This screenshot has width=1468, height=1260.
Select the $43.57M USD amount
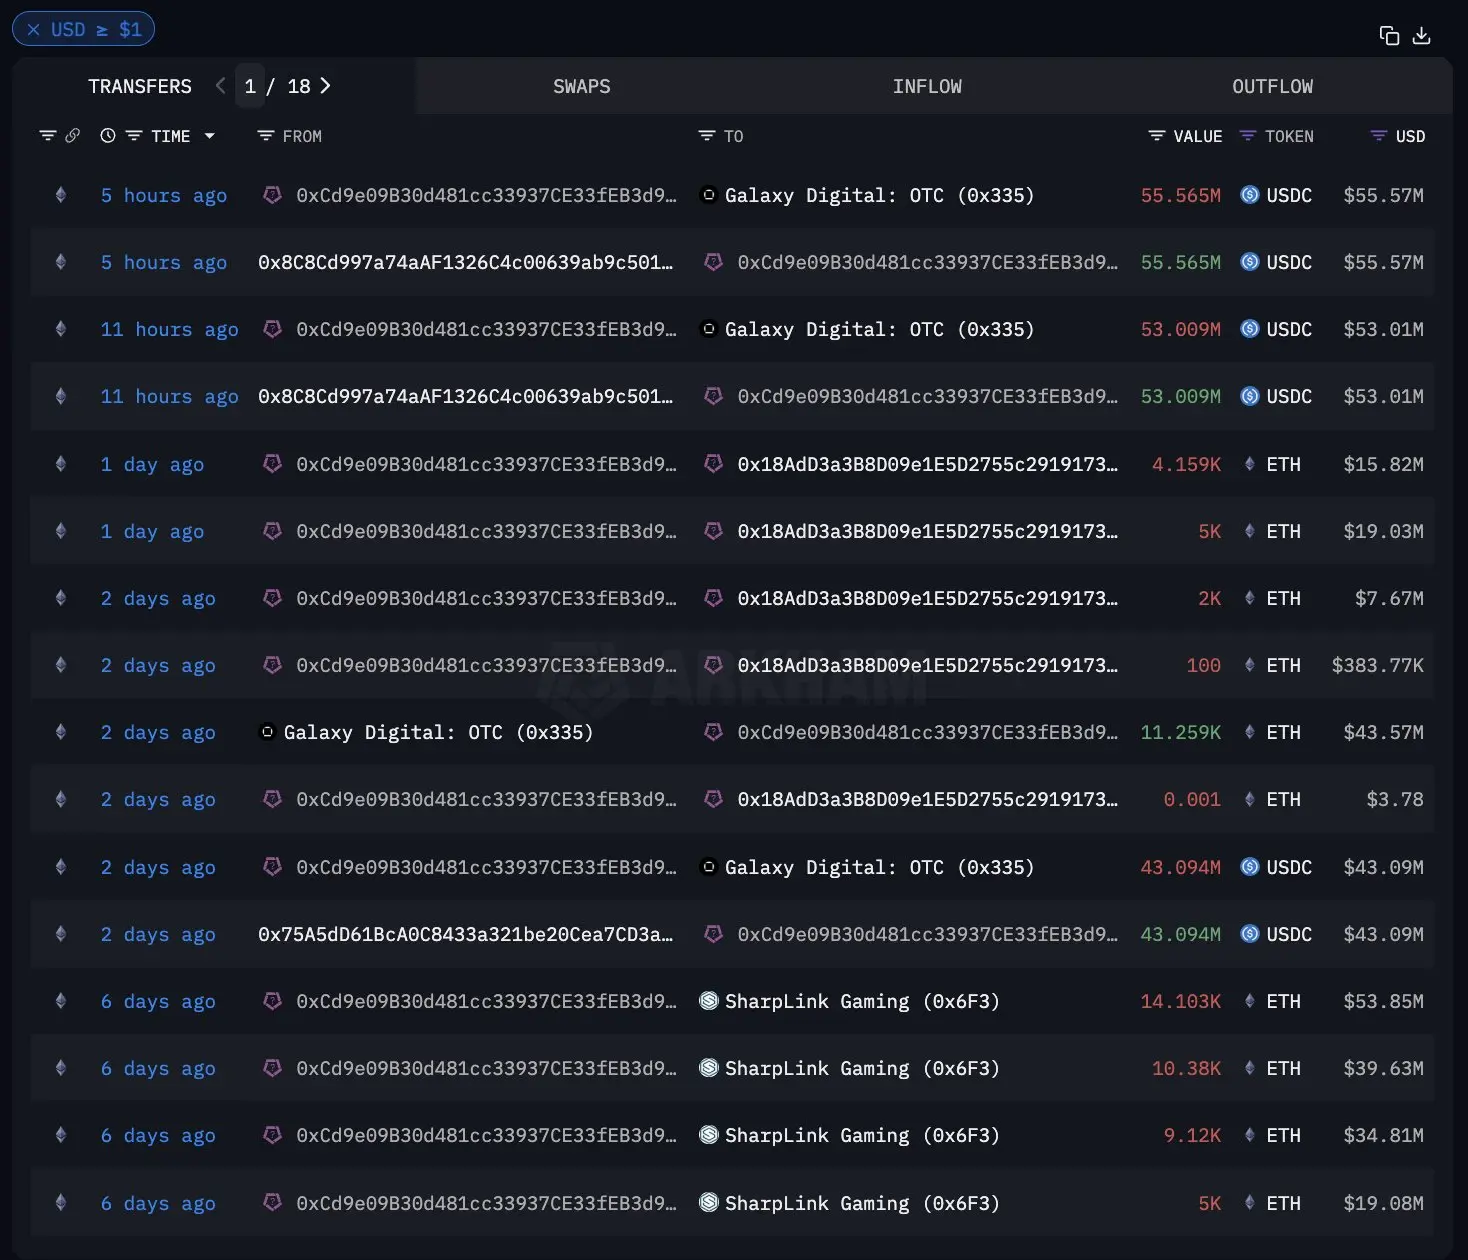point(1383,732)
